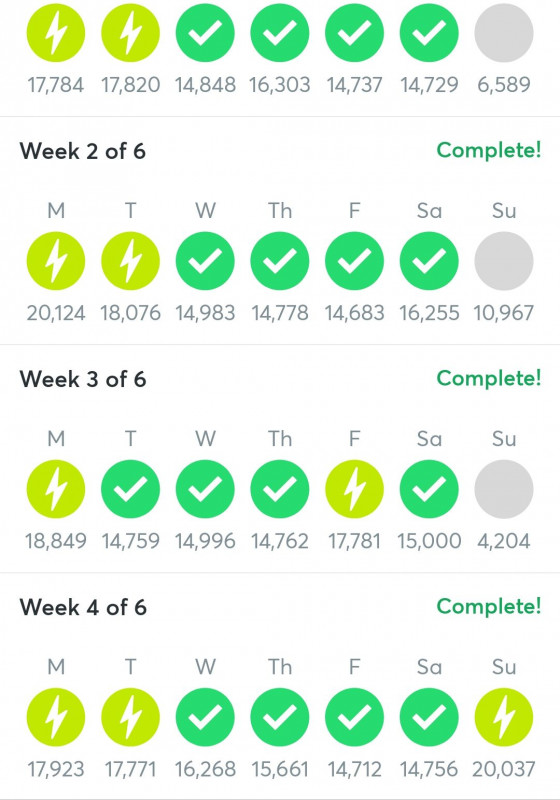Select checkmark circle above 16,303 steps

pos(279,33)
